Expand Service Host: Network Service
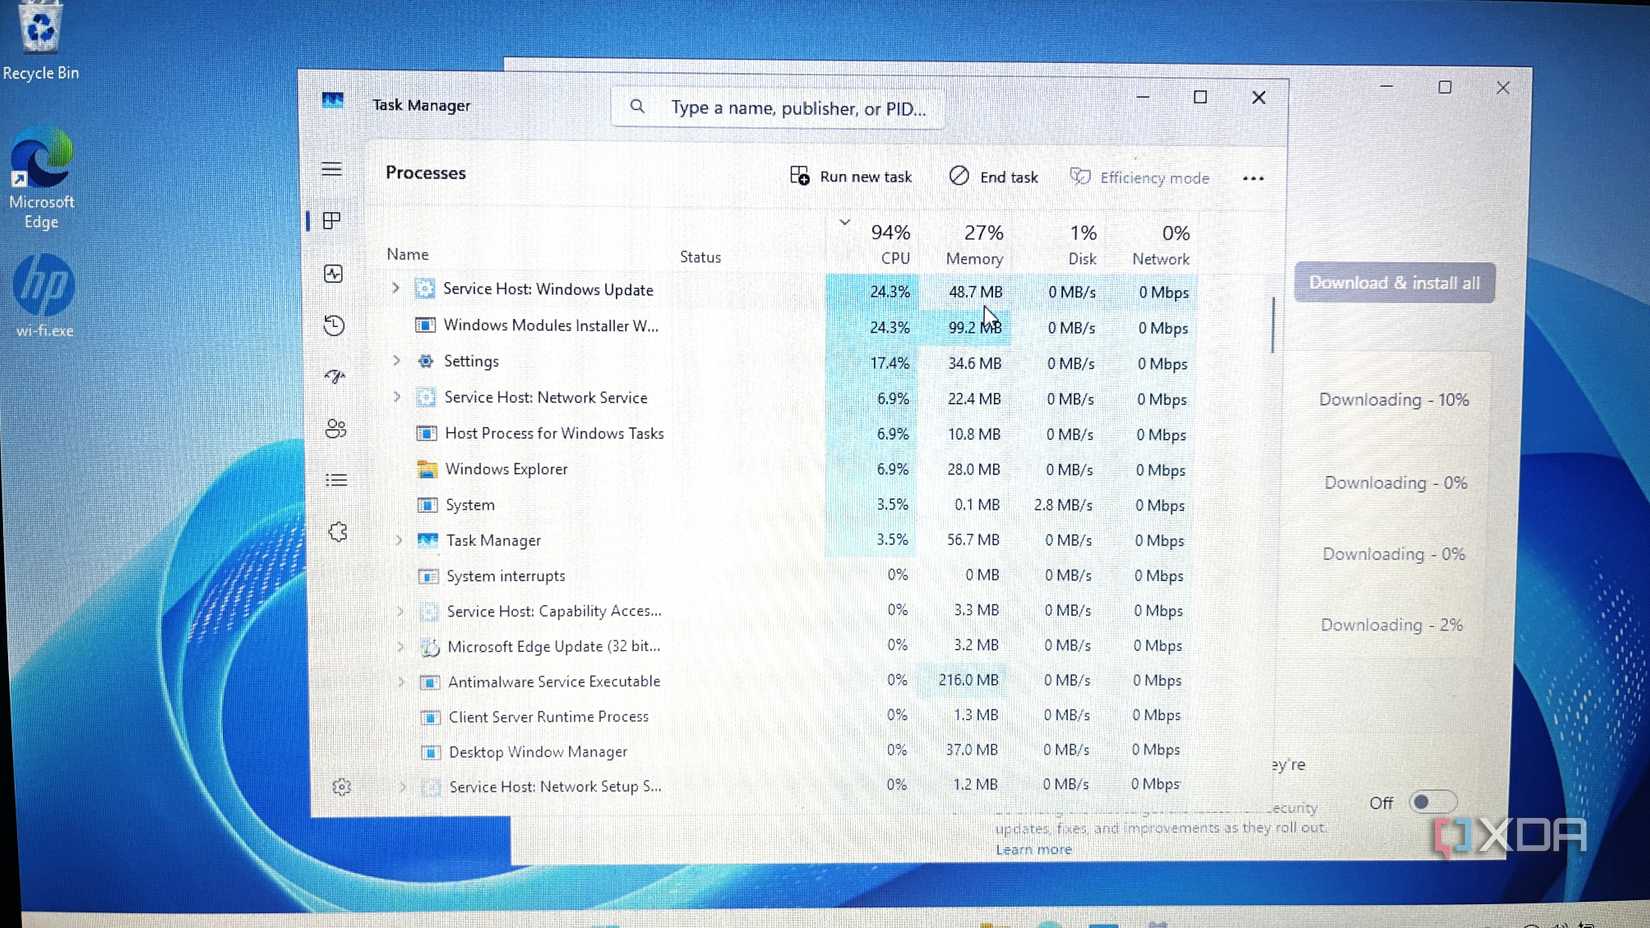This screenshot has width=1650, height=928. (x=397, y=397)
